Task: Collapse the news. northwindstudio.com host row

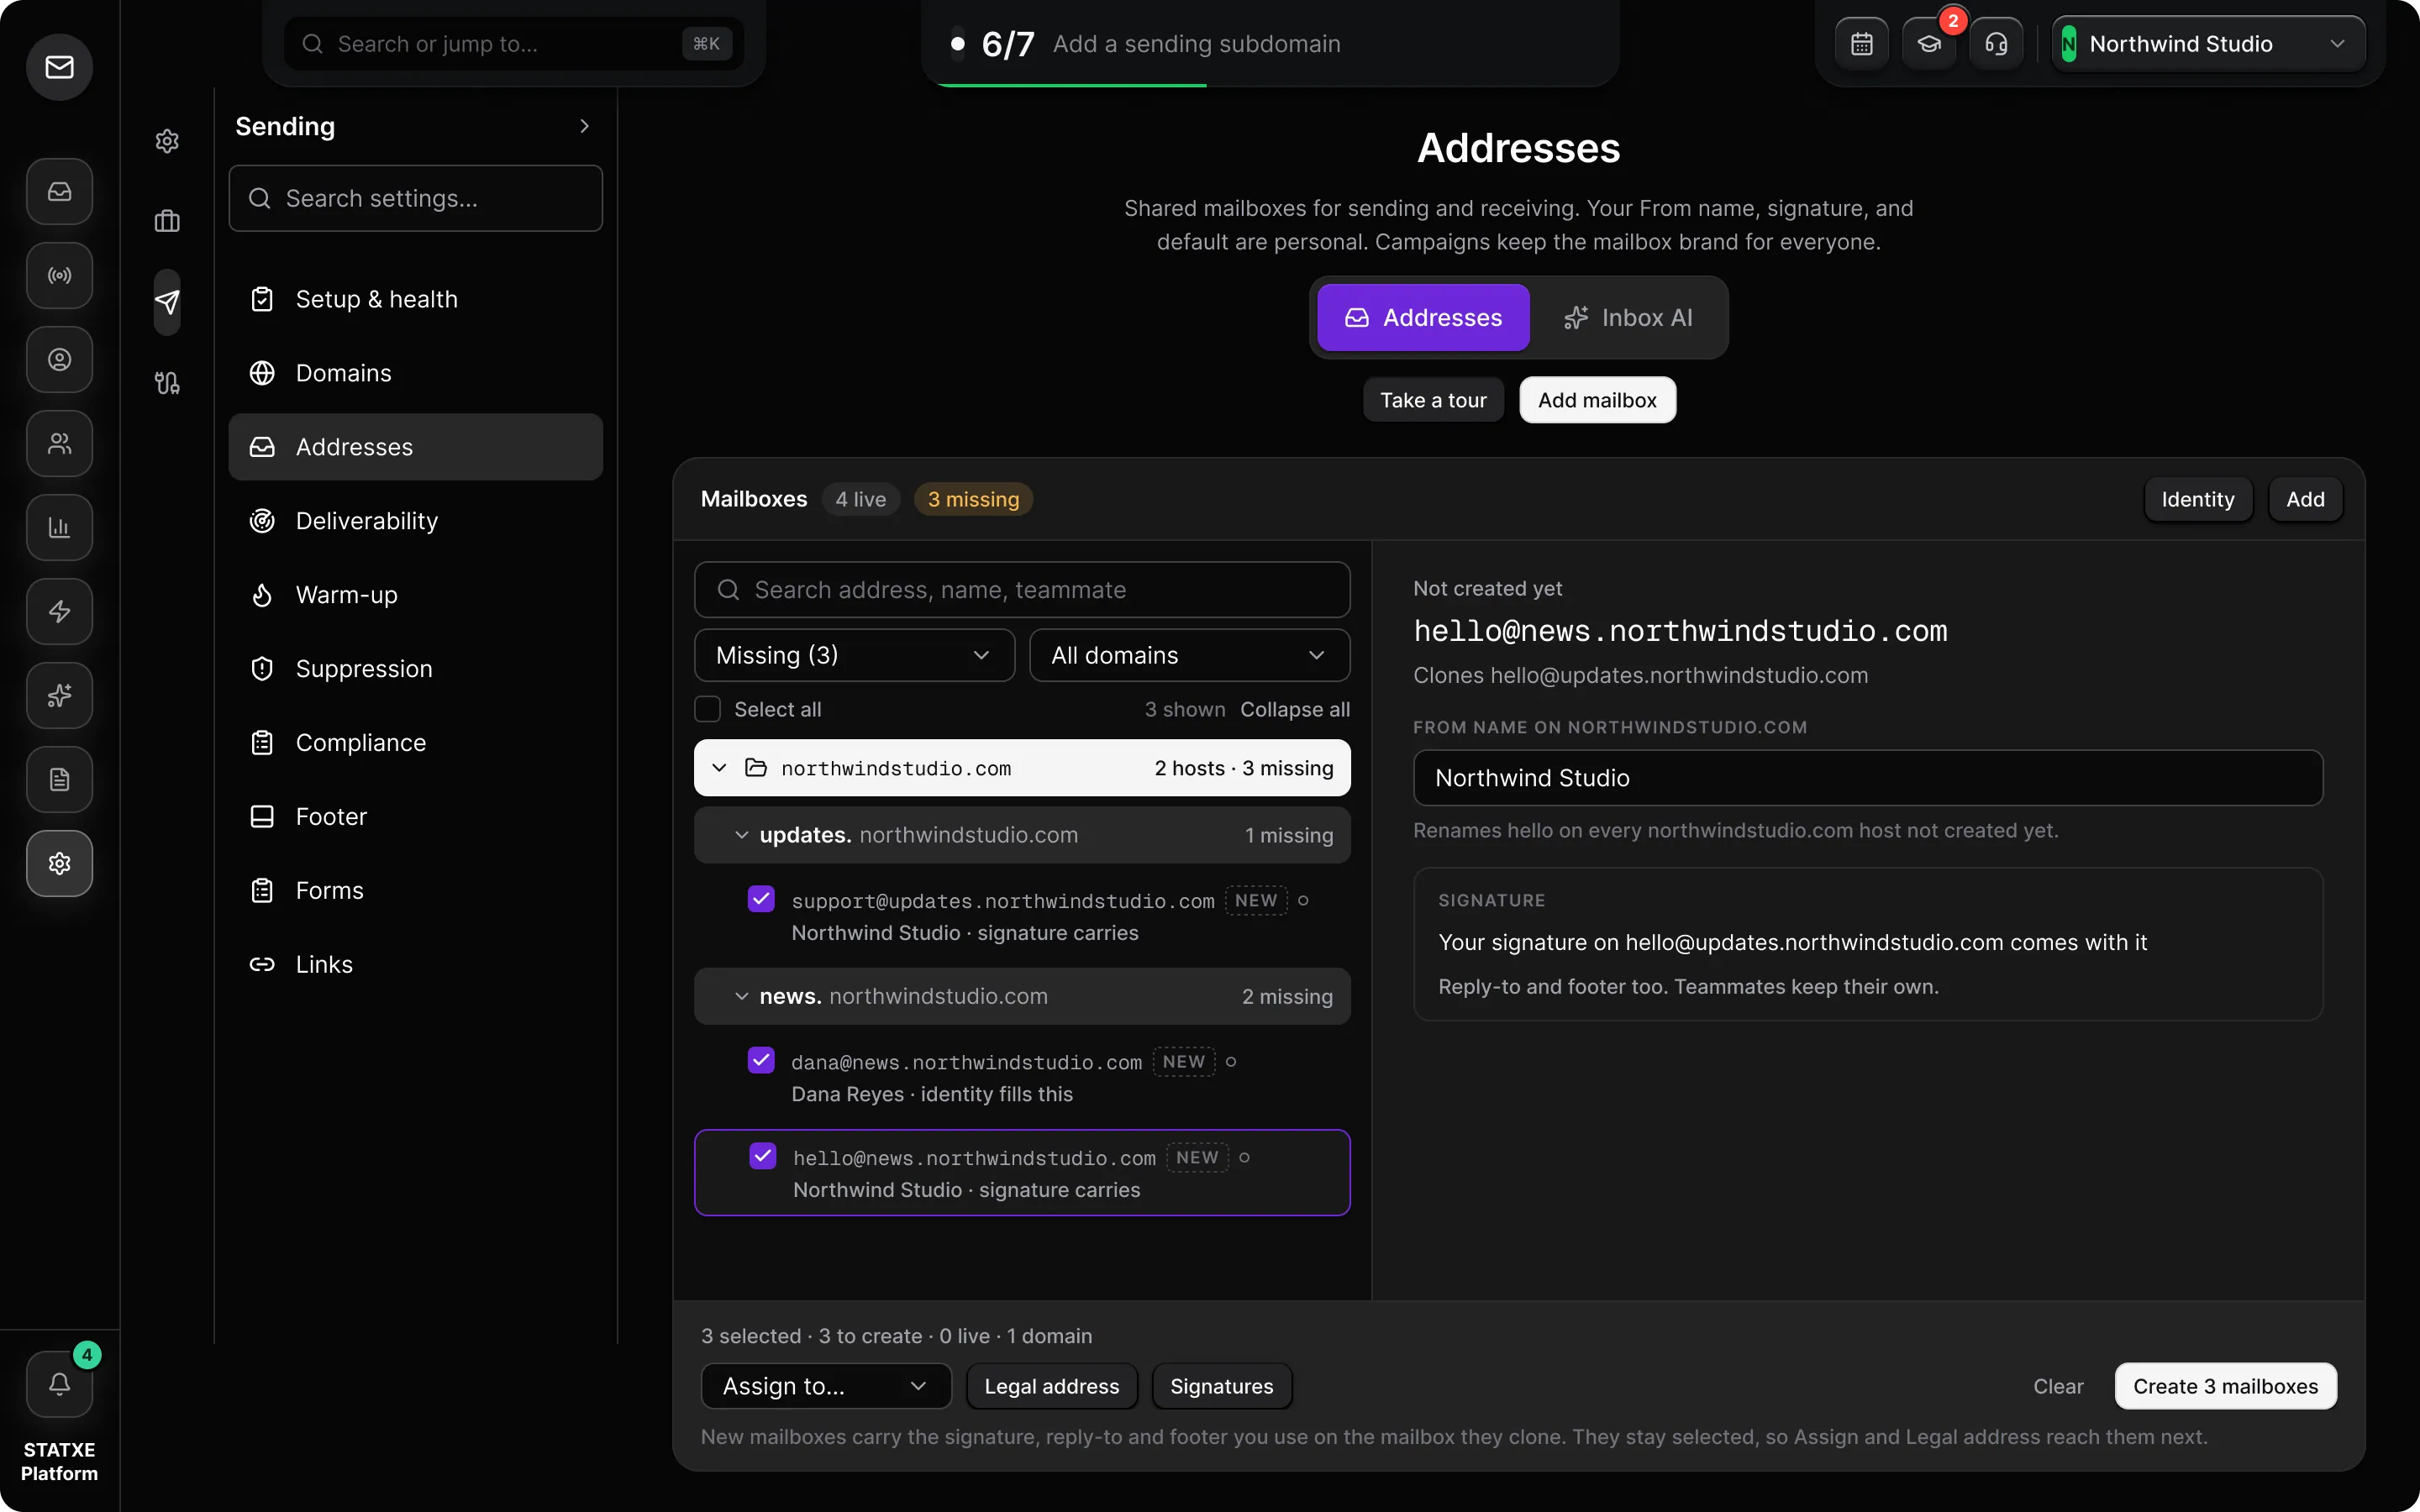Action: [x=1022, y=996]
